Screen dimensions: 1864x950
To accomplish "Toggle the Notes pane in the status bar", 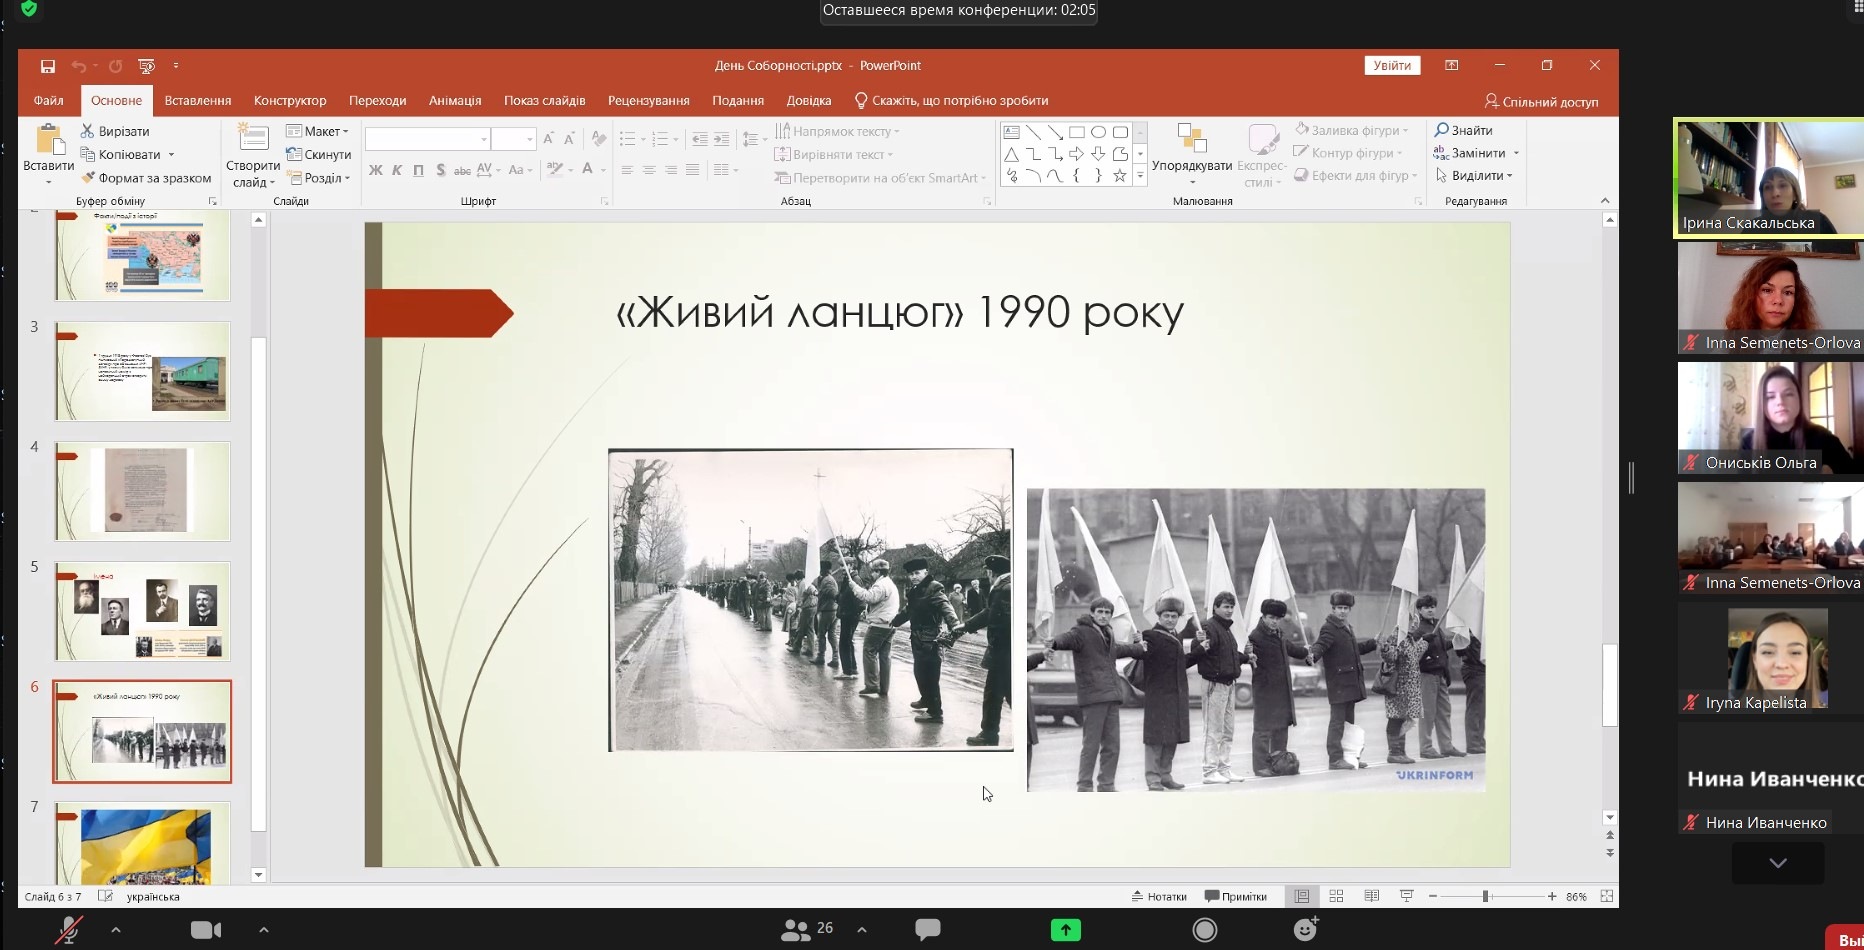I will [x=1159, y=896].
